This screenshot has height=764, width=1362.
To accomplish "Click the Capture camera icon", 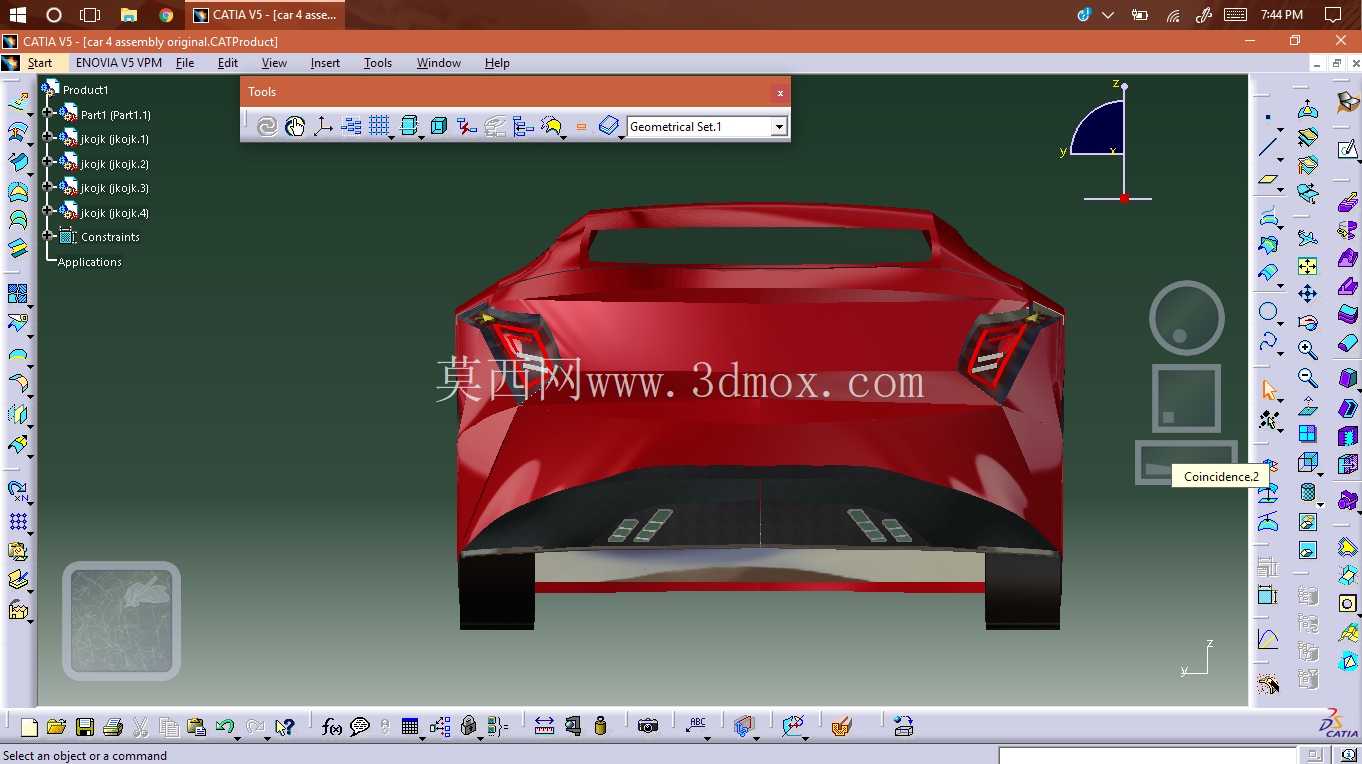I will point(648,727).
